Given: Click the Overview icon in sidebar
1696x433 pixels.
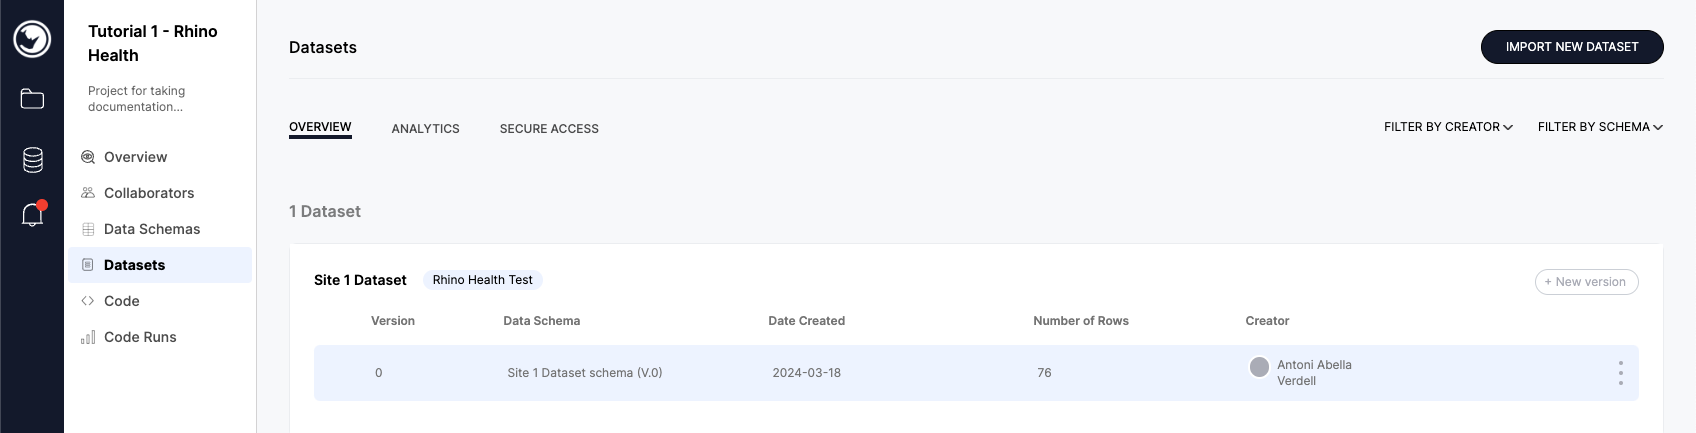Looking at the screenshot, I should (88, 157).
